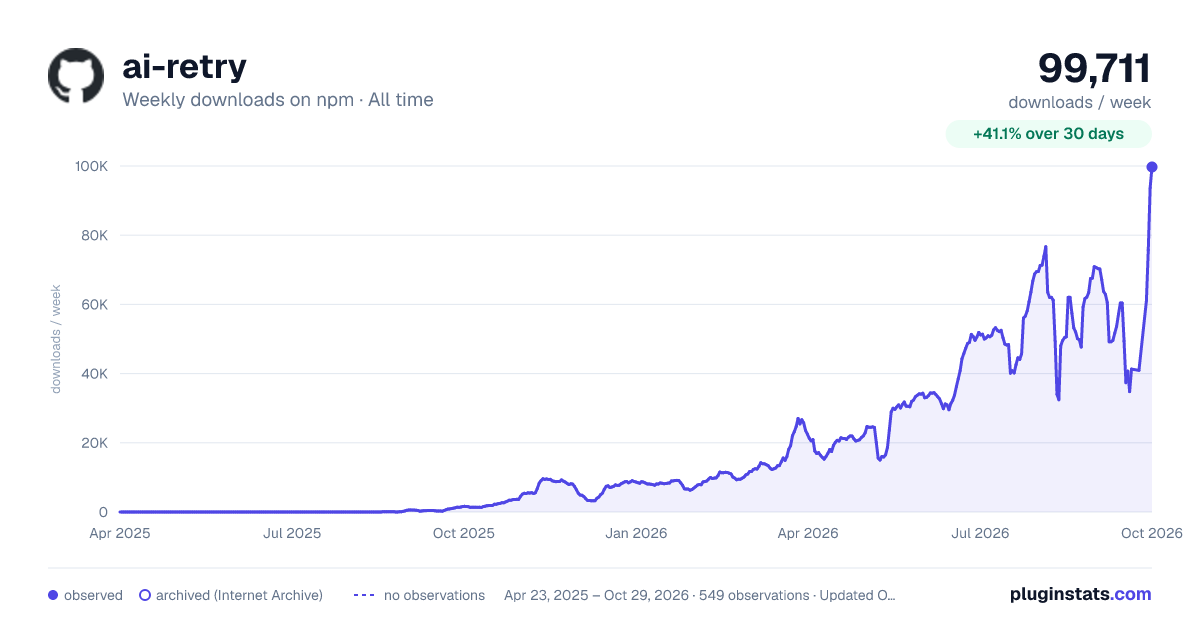Viewport: 1200px width, 630px height.
Task: Click the 100K y-axis label
Action: coord(91,166)
